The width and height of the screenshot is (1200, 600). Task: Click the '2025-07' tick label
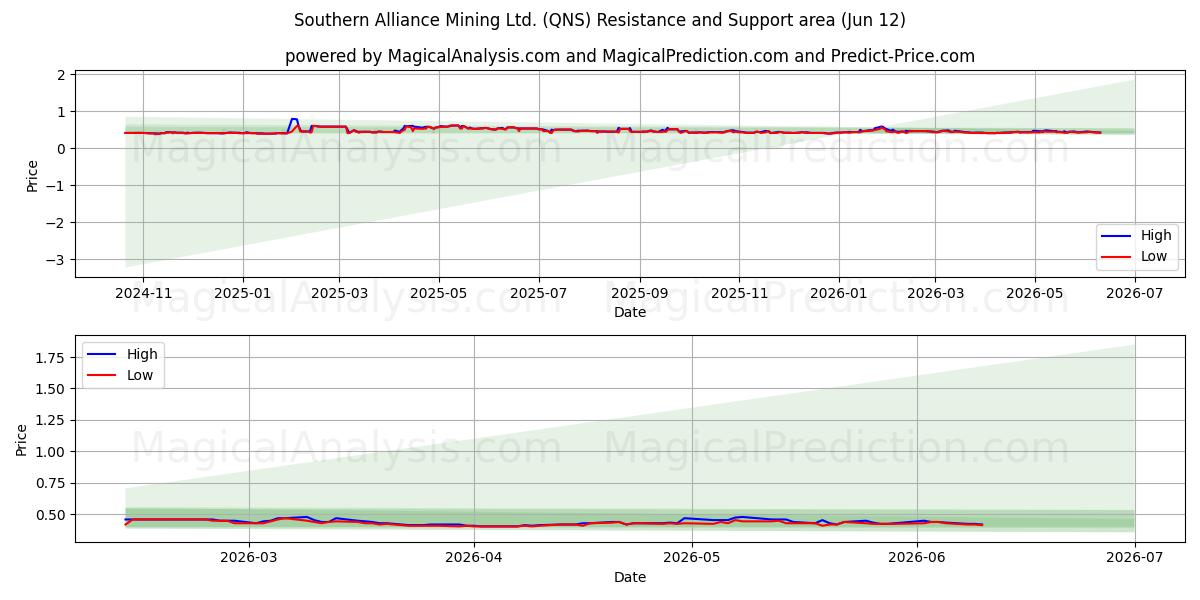coord(539,293)
